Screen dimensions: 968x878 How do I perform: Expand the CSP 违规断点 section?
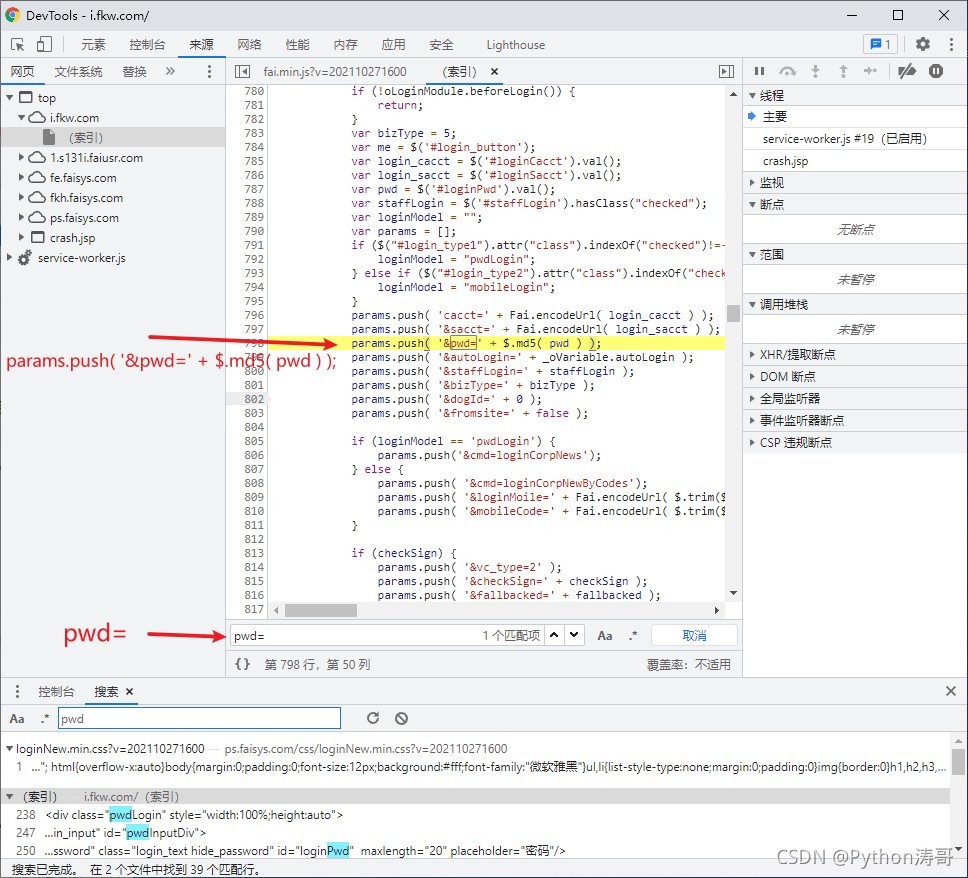pos(752,443)
